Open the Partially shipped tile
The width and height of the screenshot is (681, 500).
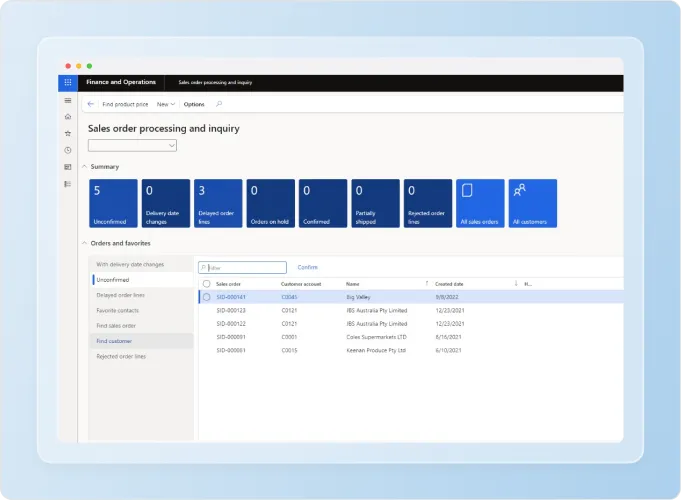point(375,203)
